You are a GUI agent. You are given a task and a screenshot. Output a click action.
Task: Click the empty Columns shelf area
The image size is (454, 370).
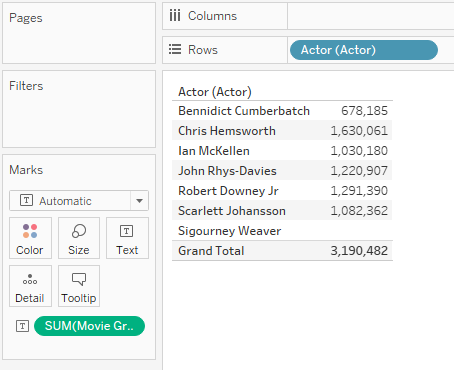[370, 16]
